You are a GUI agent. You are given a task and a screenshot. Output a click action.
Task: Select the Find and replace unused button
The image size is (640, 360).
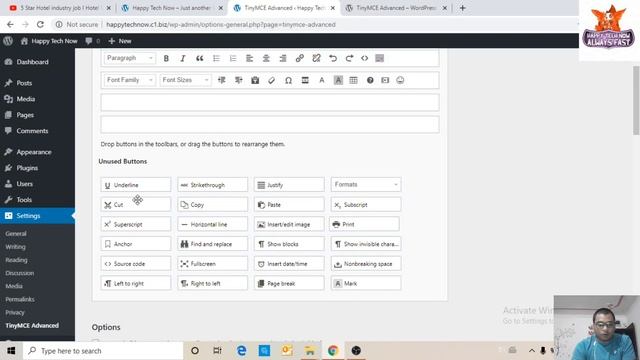pyautogui.click(x=213, y=244)
